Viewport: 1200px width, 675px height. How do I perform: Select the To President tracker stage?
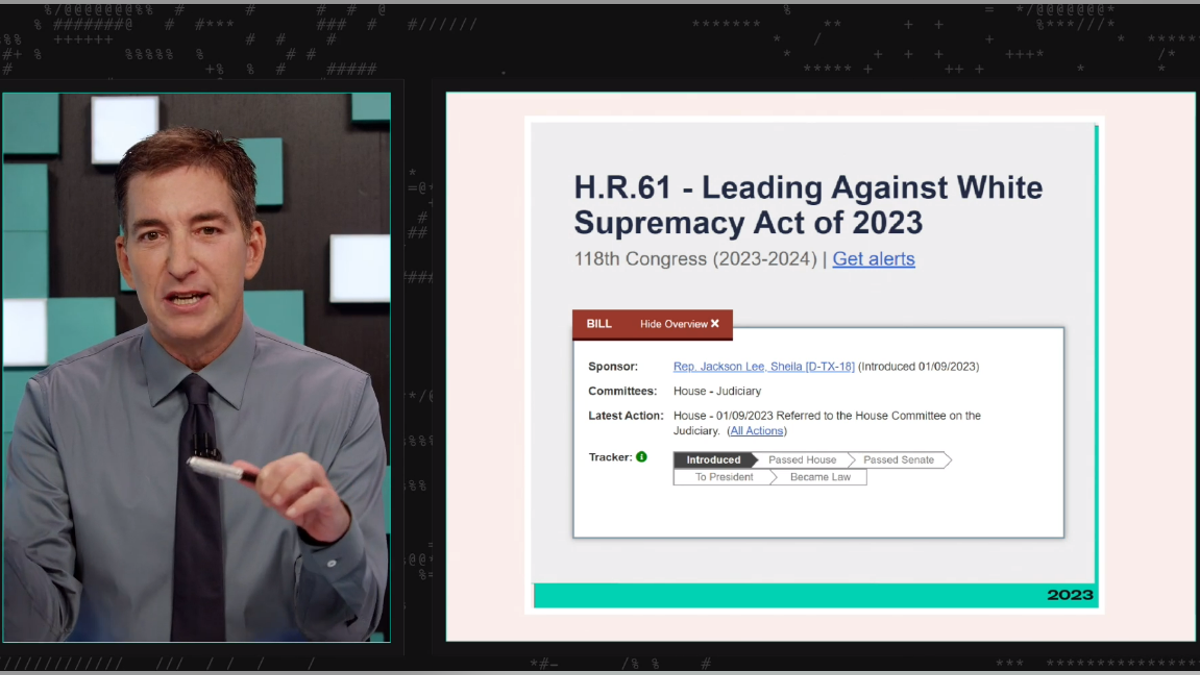(724, 477)
